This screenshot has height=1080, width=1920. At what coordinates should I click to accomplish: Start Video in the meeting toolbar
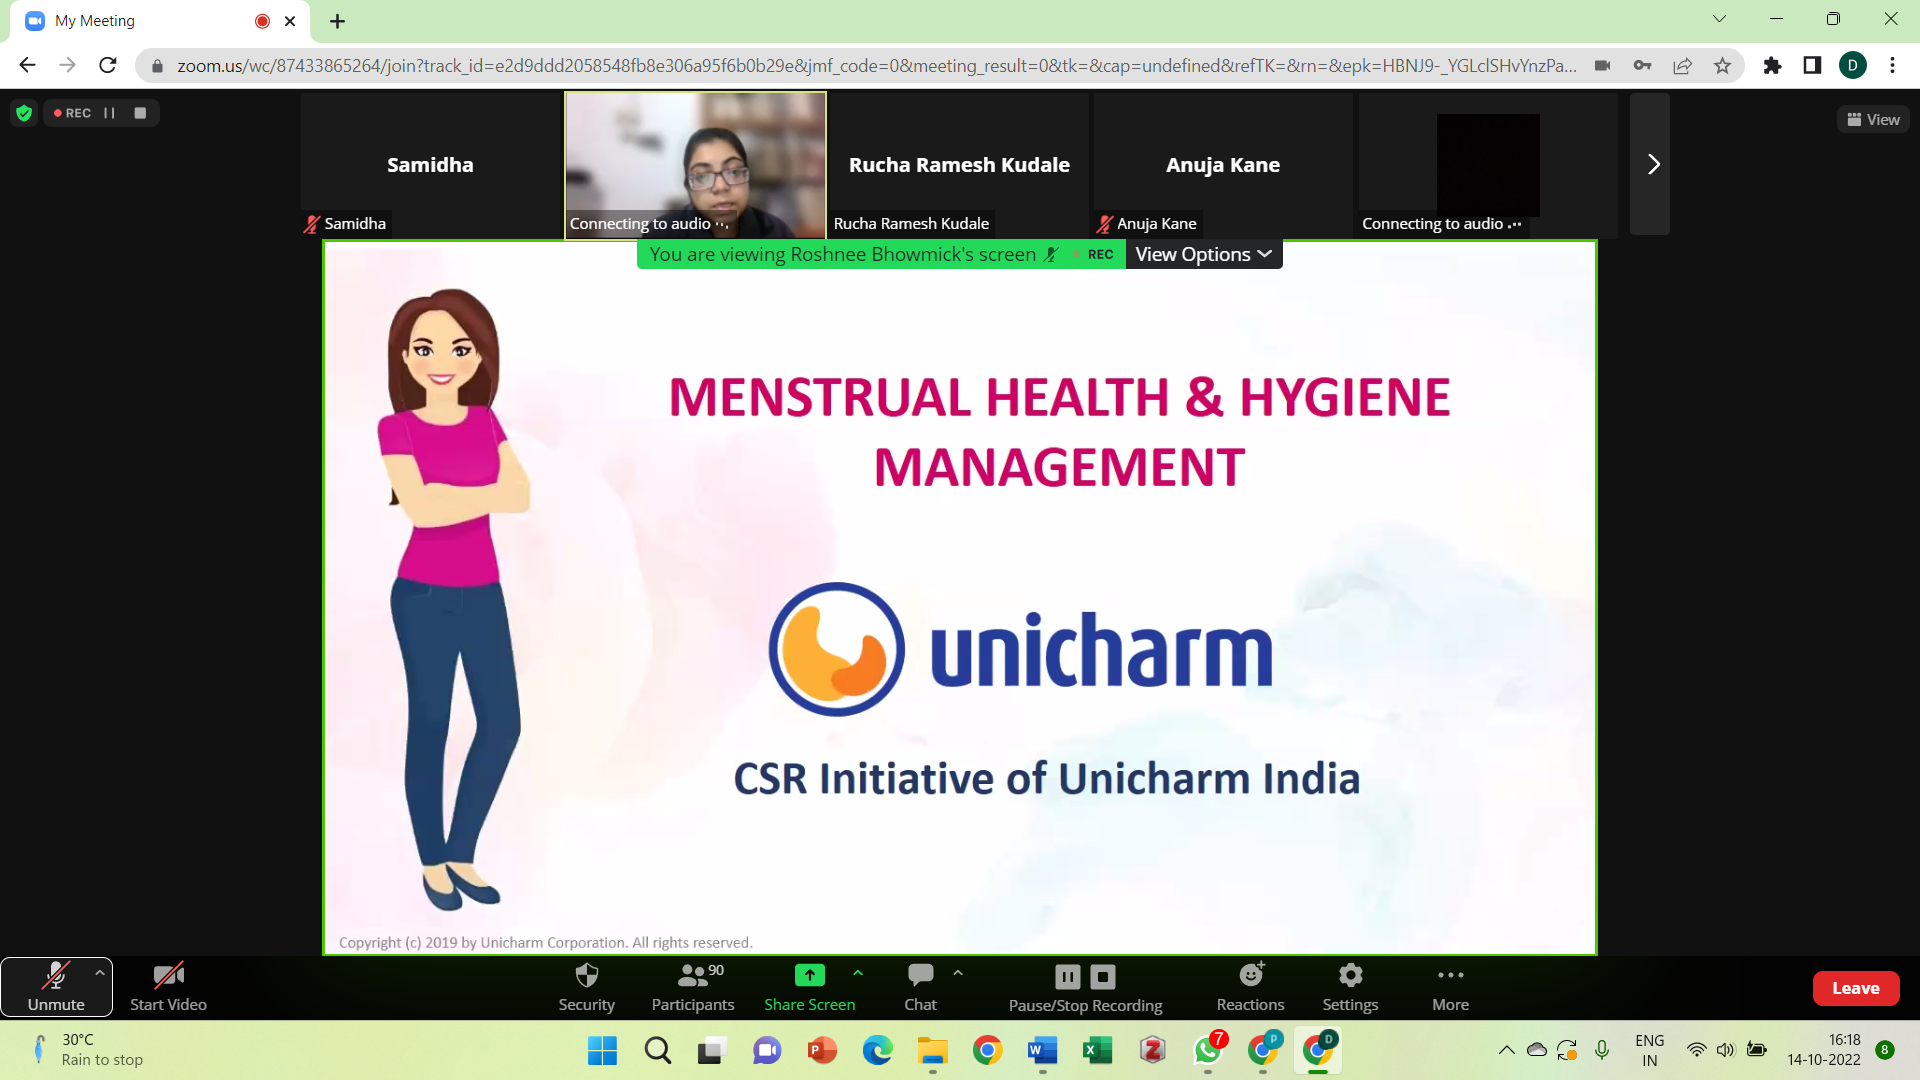click(168, 987)
